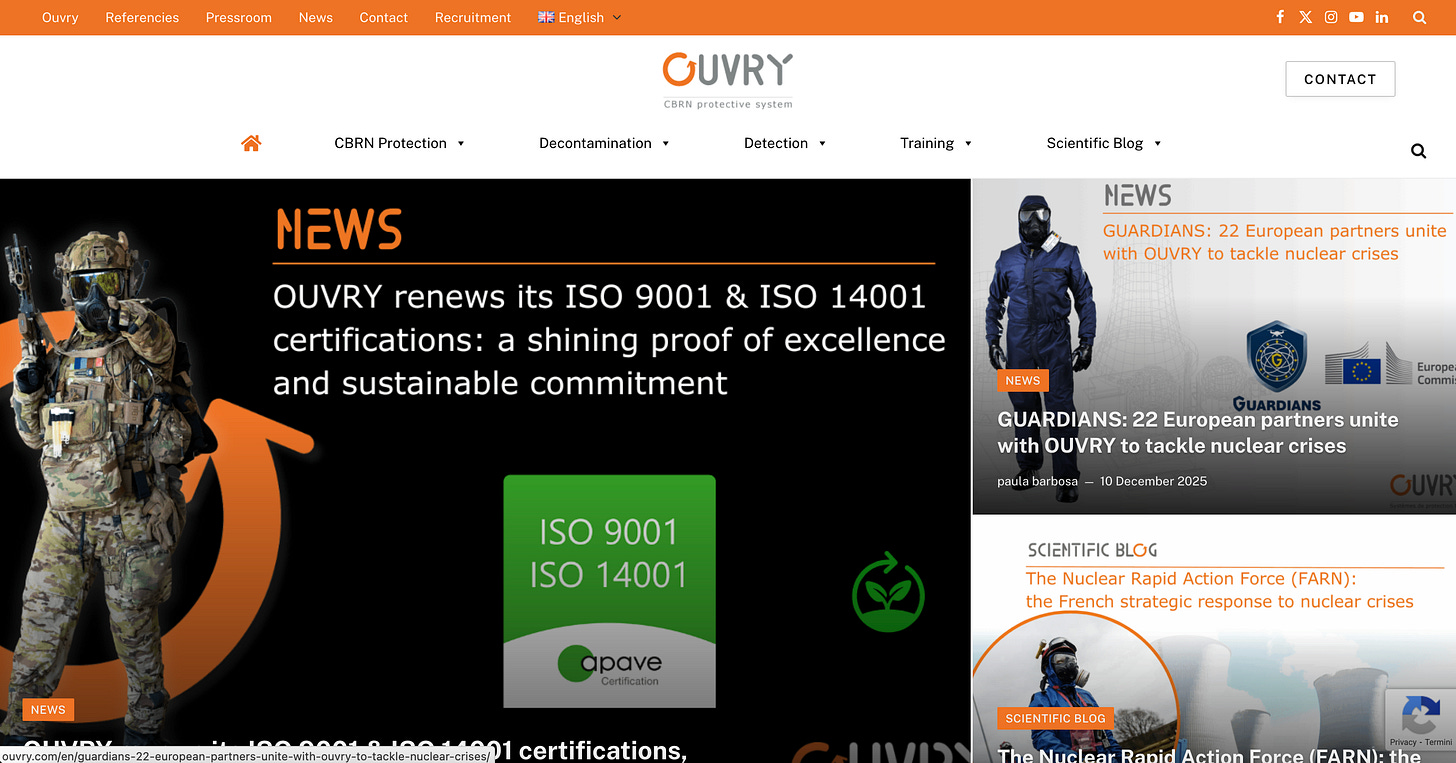This screenshot has height=763, width=1456.
Task: Open the Facebook social icon
Action: pyautogui.click(x=1280, y=17)
